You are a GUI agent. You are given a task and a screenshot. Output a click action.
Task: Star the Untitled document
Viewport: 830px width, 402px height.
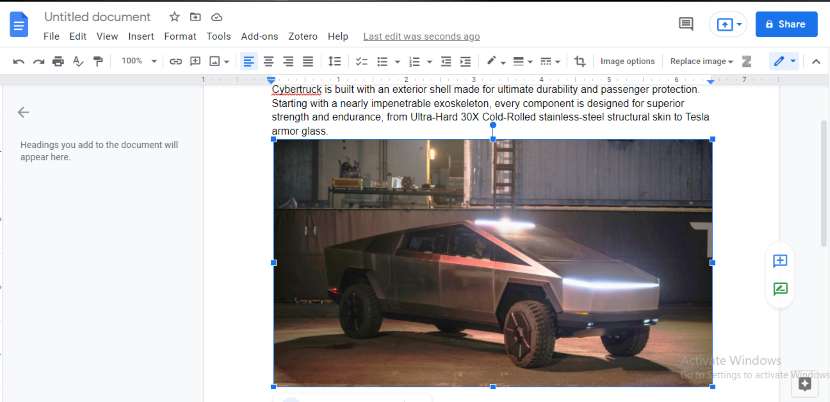click(175, 17)
